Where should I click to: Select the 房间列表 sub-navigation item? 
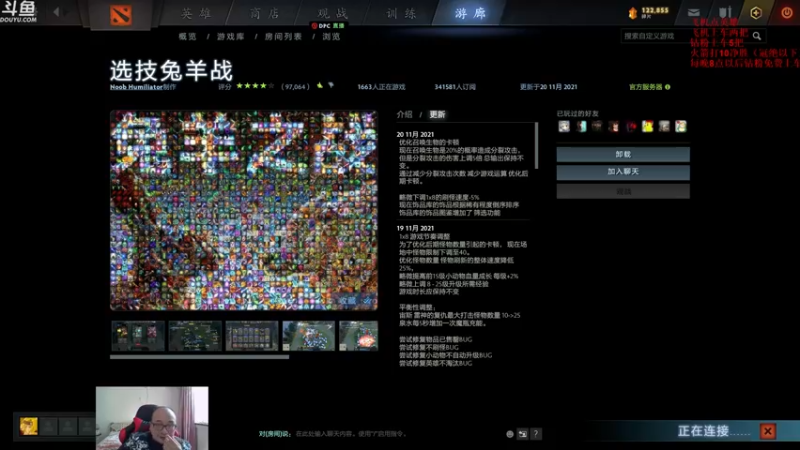(283, 37)
